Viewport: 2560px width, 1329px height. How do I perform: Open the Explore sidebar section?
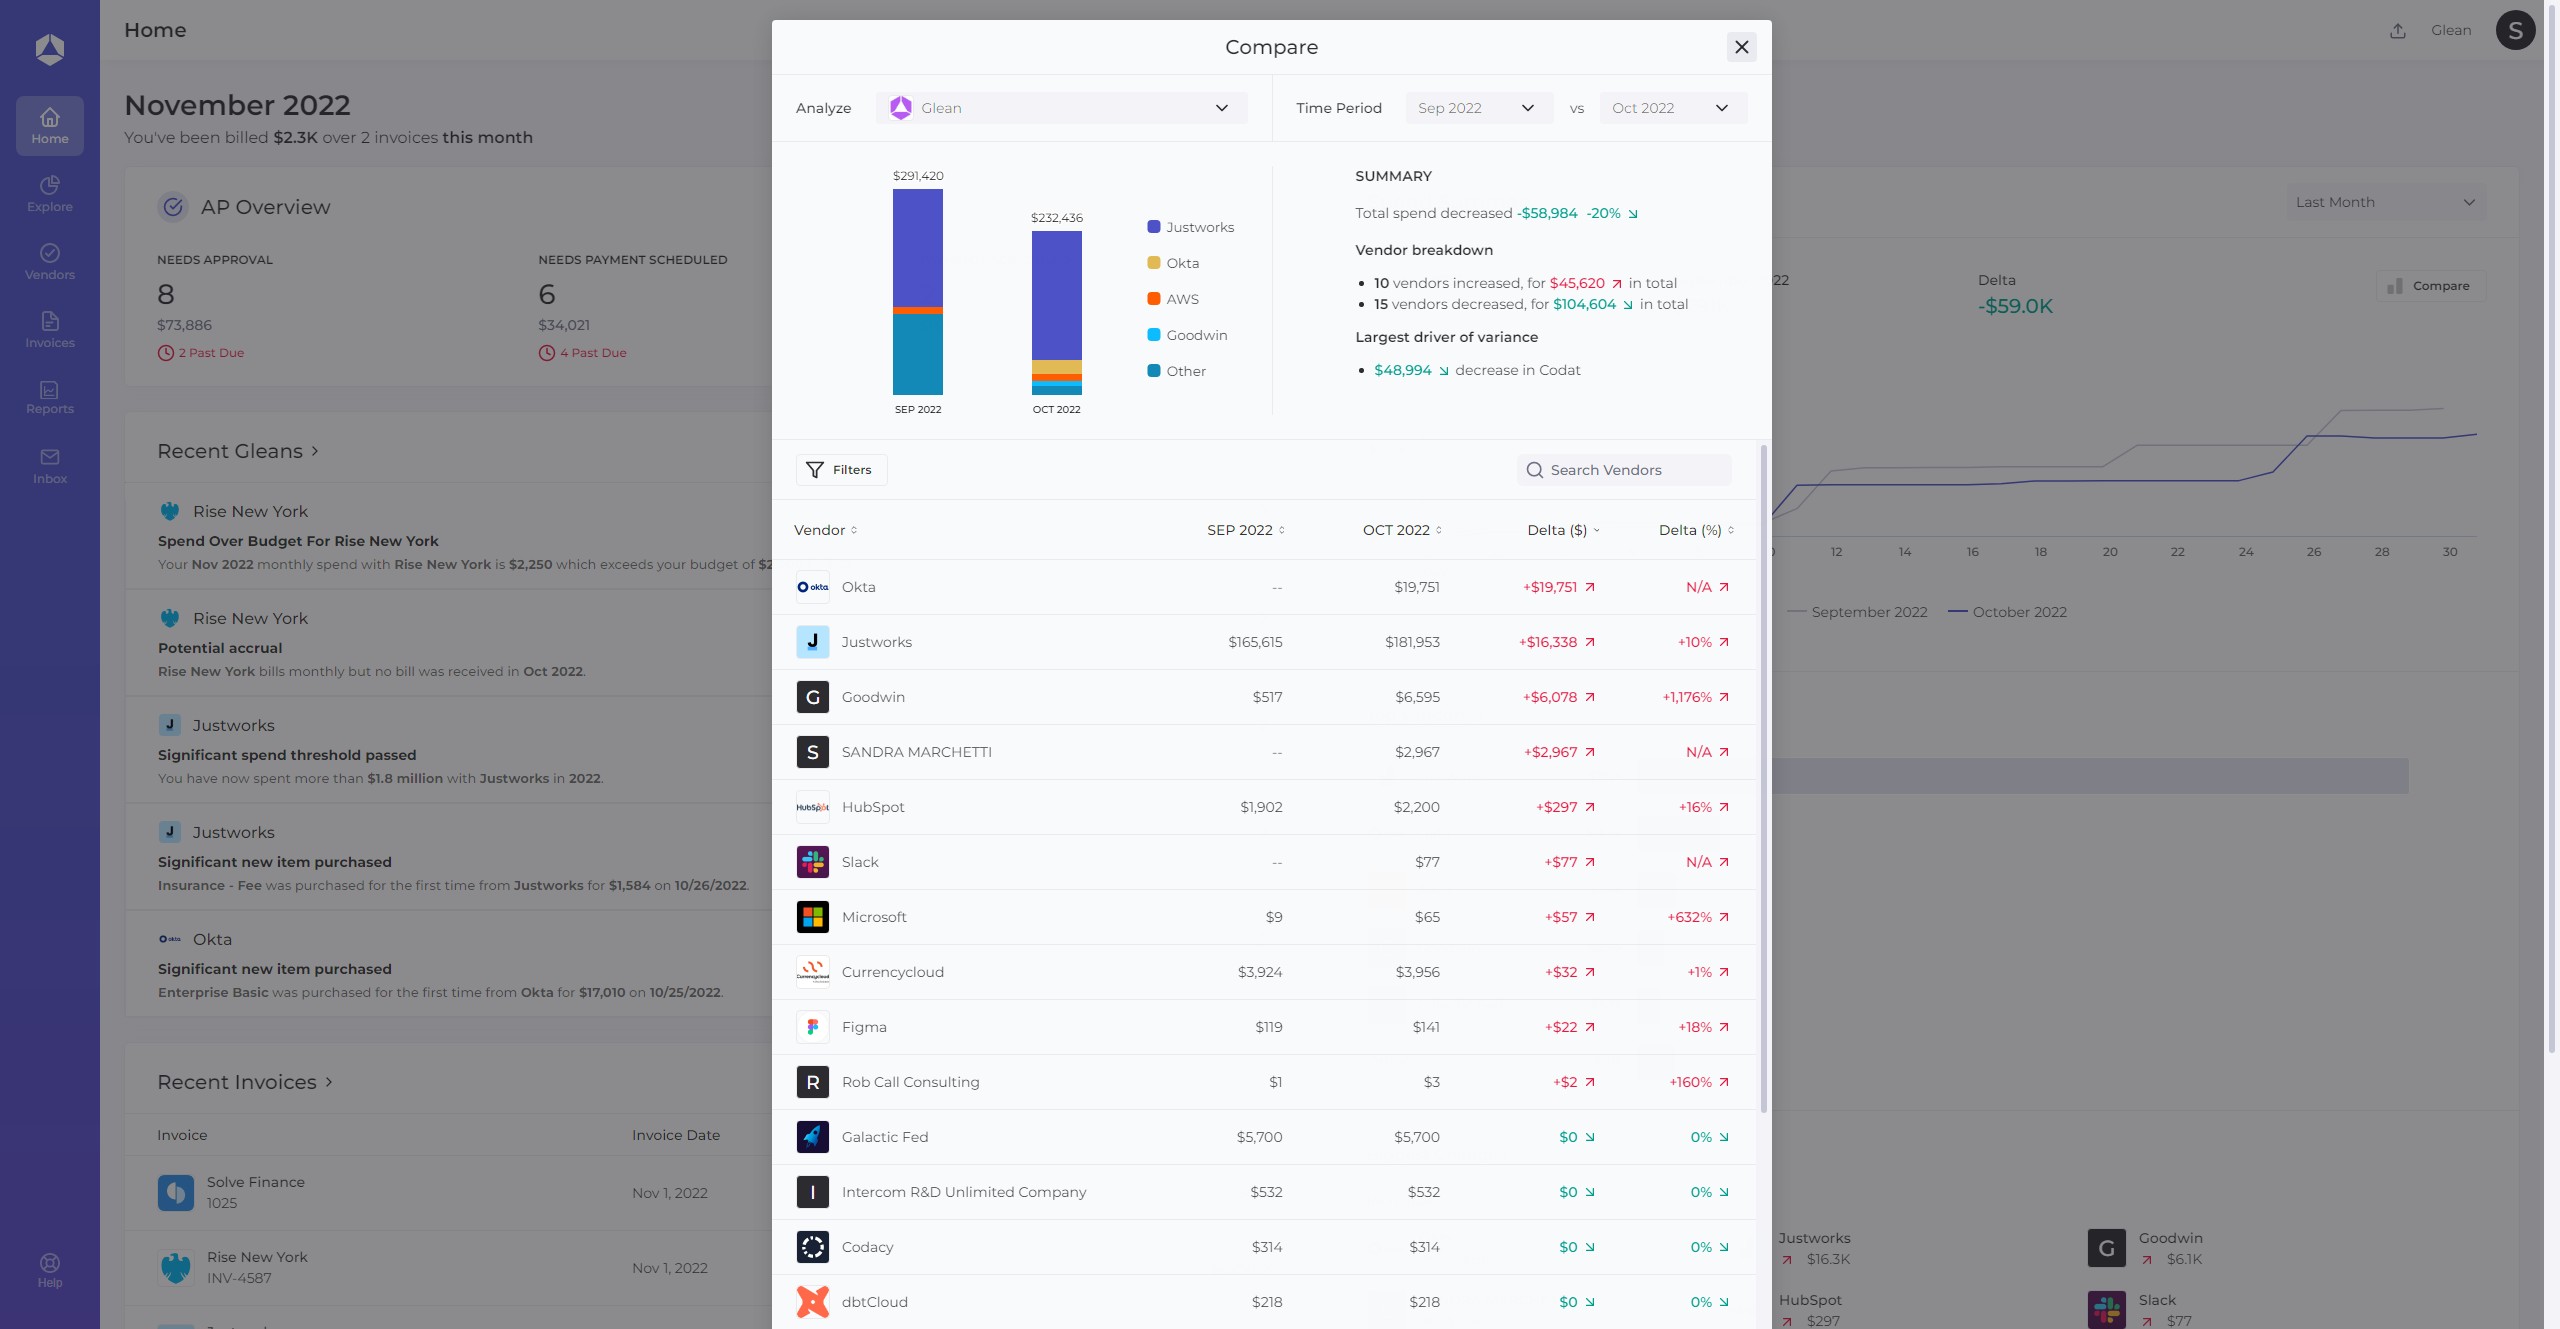point(49,194)
